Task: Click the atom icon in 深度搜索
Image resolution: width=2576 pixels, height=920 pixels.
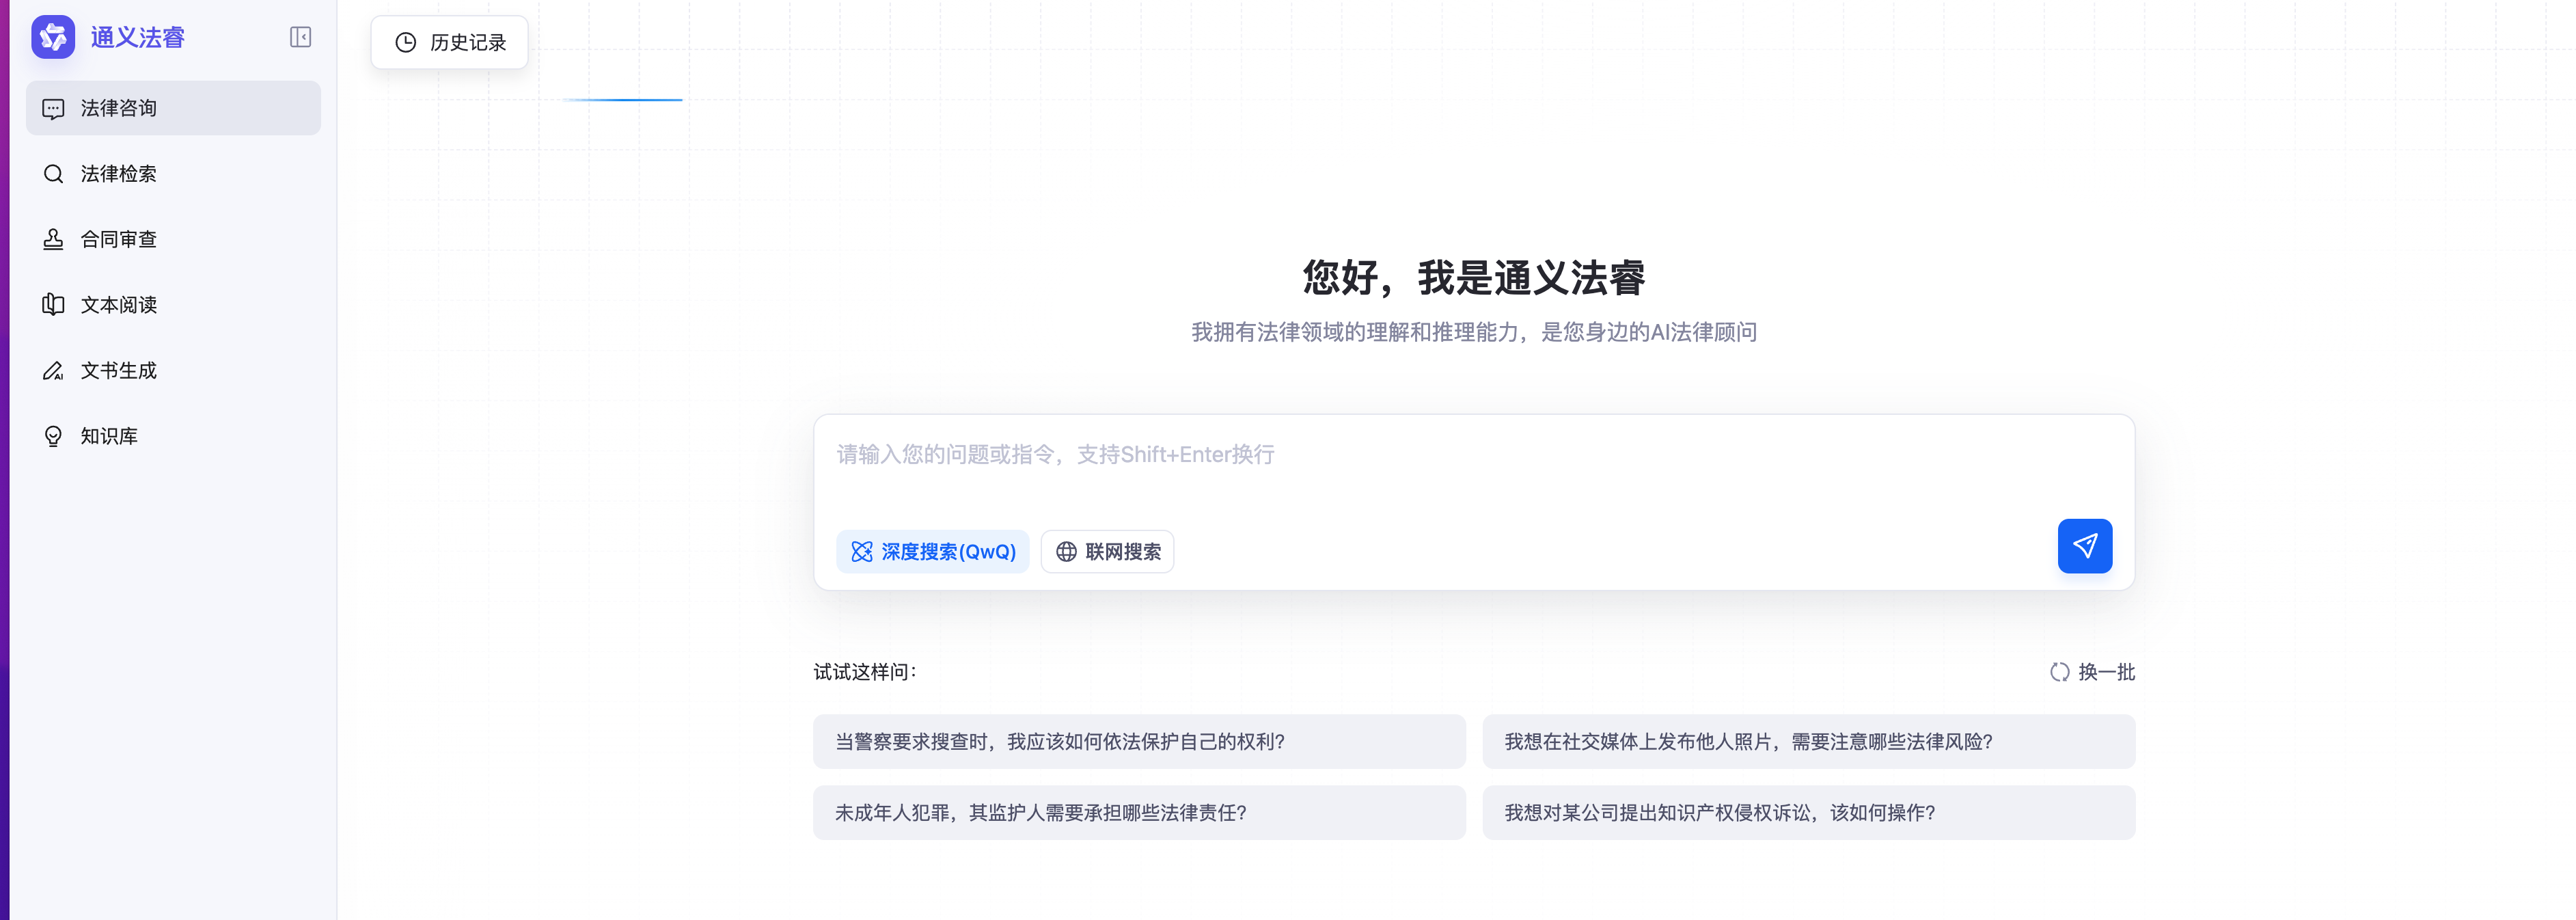Action: click(x=861, y=552)
